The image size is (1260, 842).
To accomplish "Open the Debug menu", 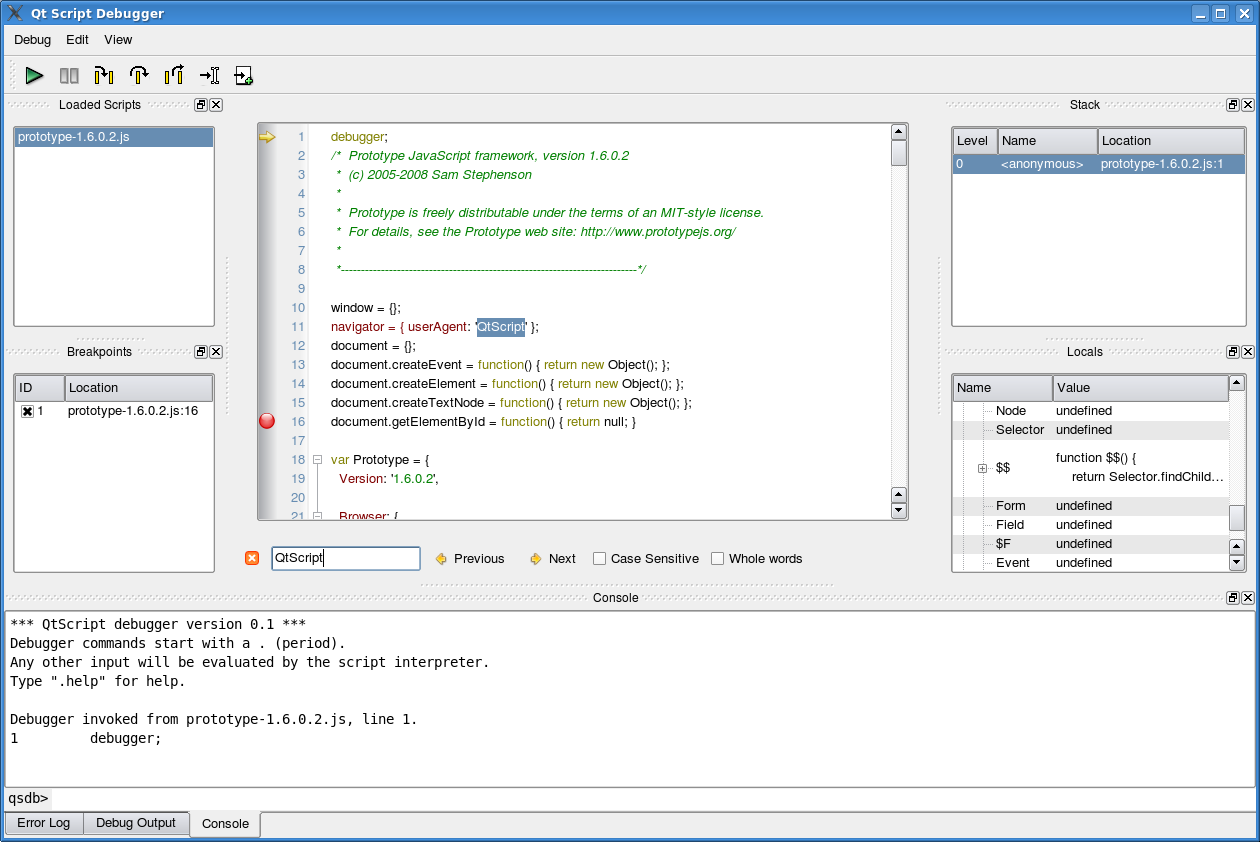I will coord(31,40).
